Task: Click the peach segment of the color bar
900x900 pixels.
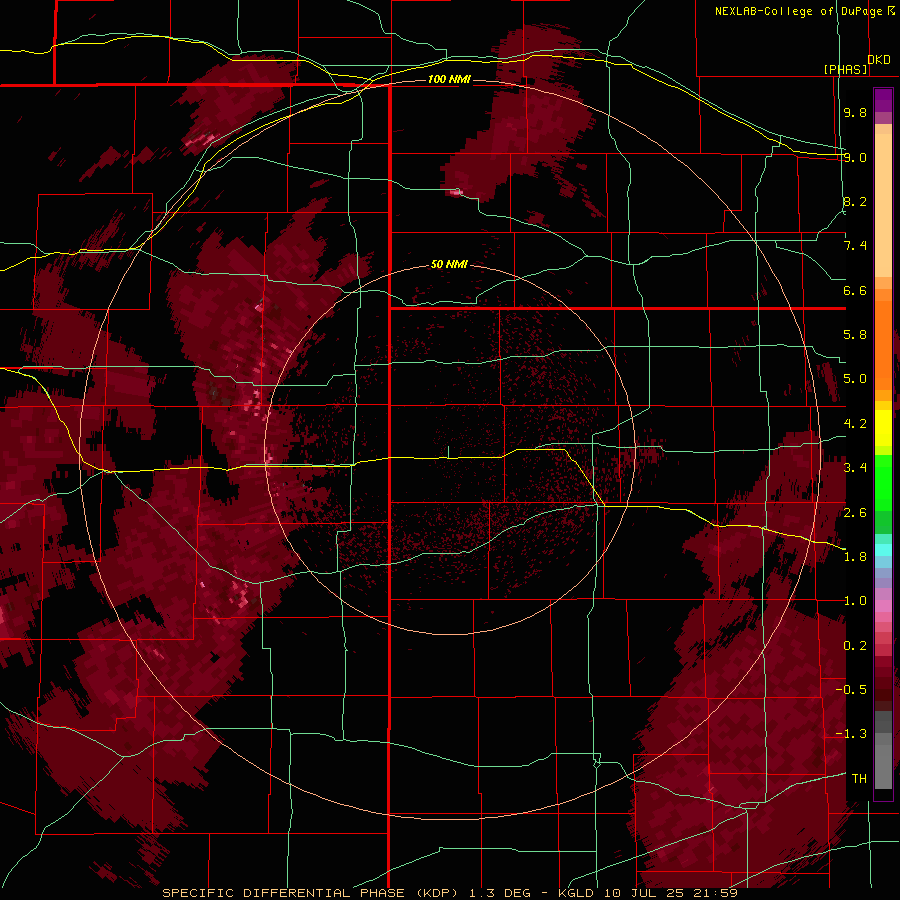Action: 883,205
